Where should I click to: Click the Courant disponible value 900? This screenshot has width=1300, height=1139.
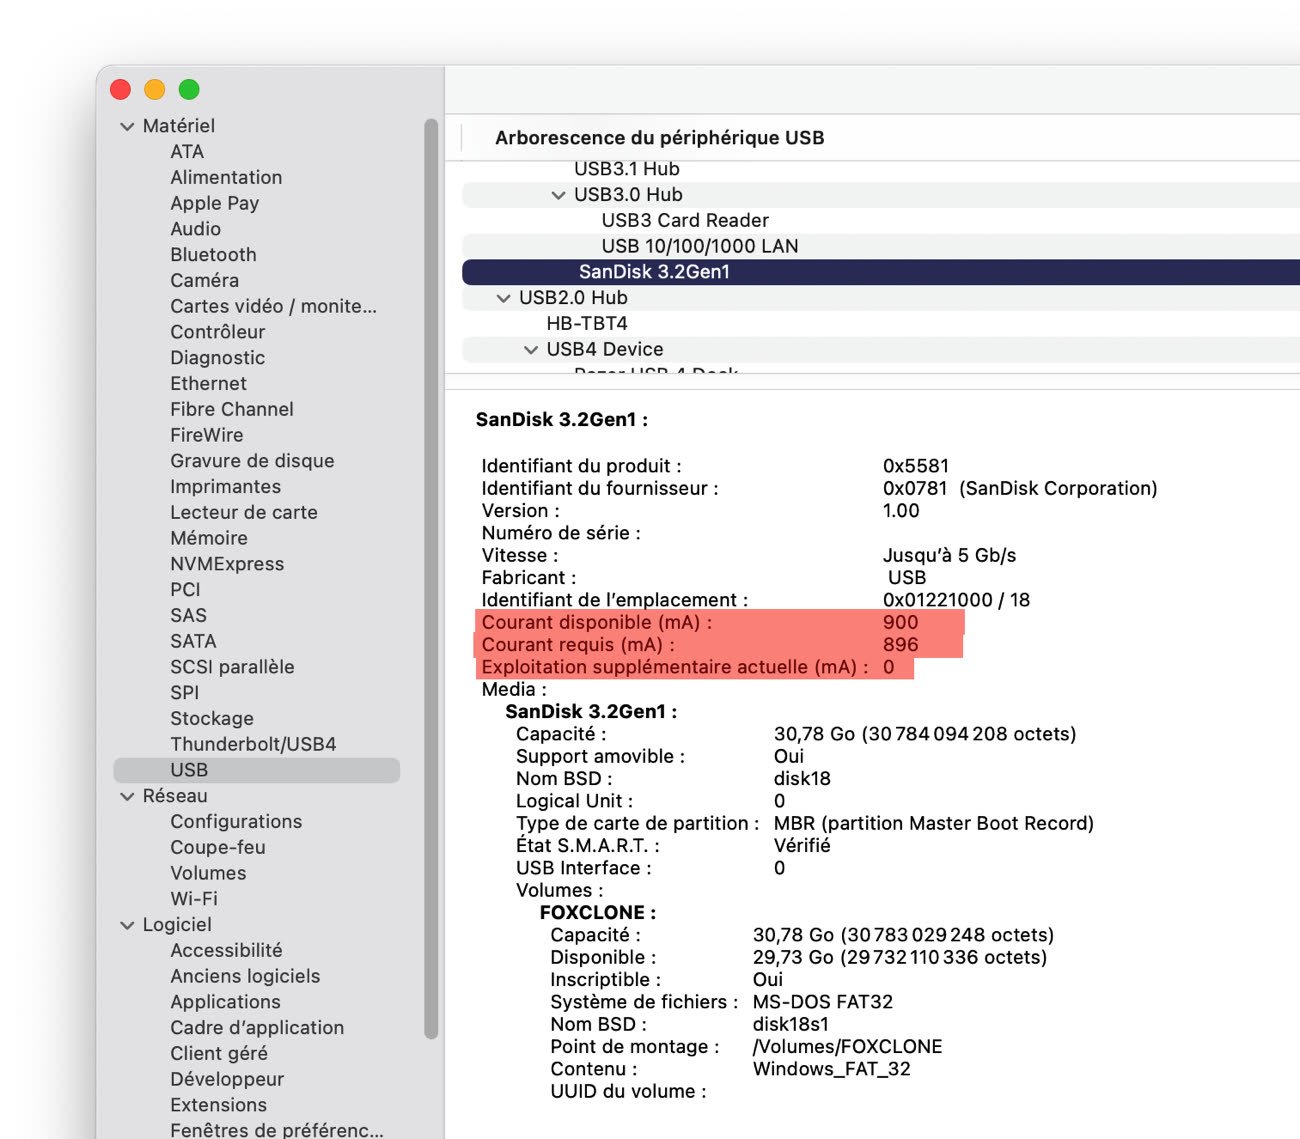click(x=900, y=622)
